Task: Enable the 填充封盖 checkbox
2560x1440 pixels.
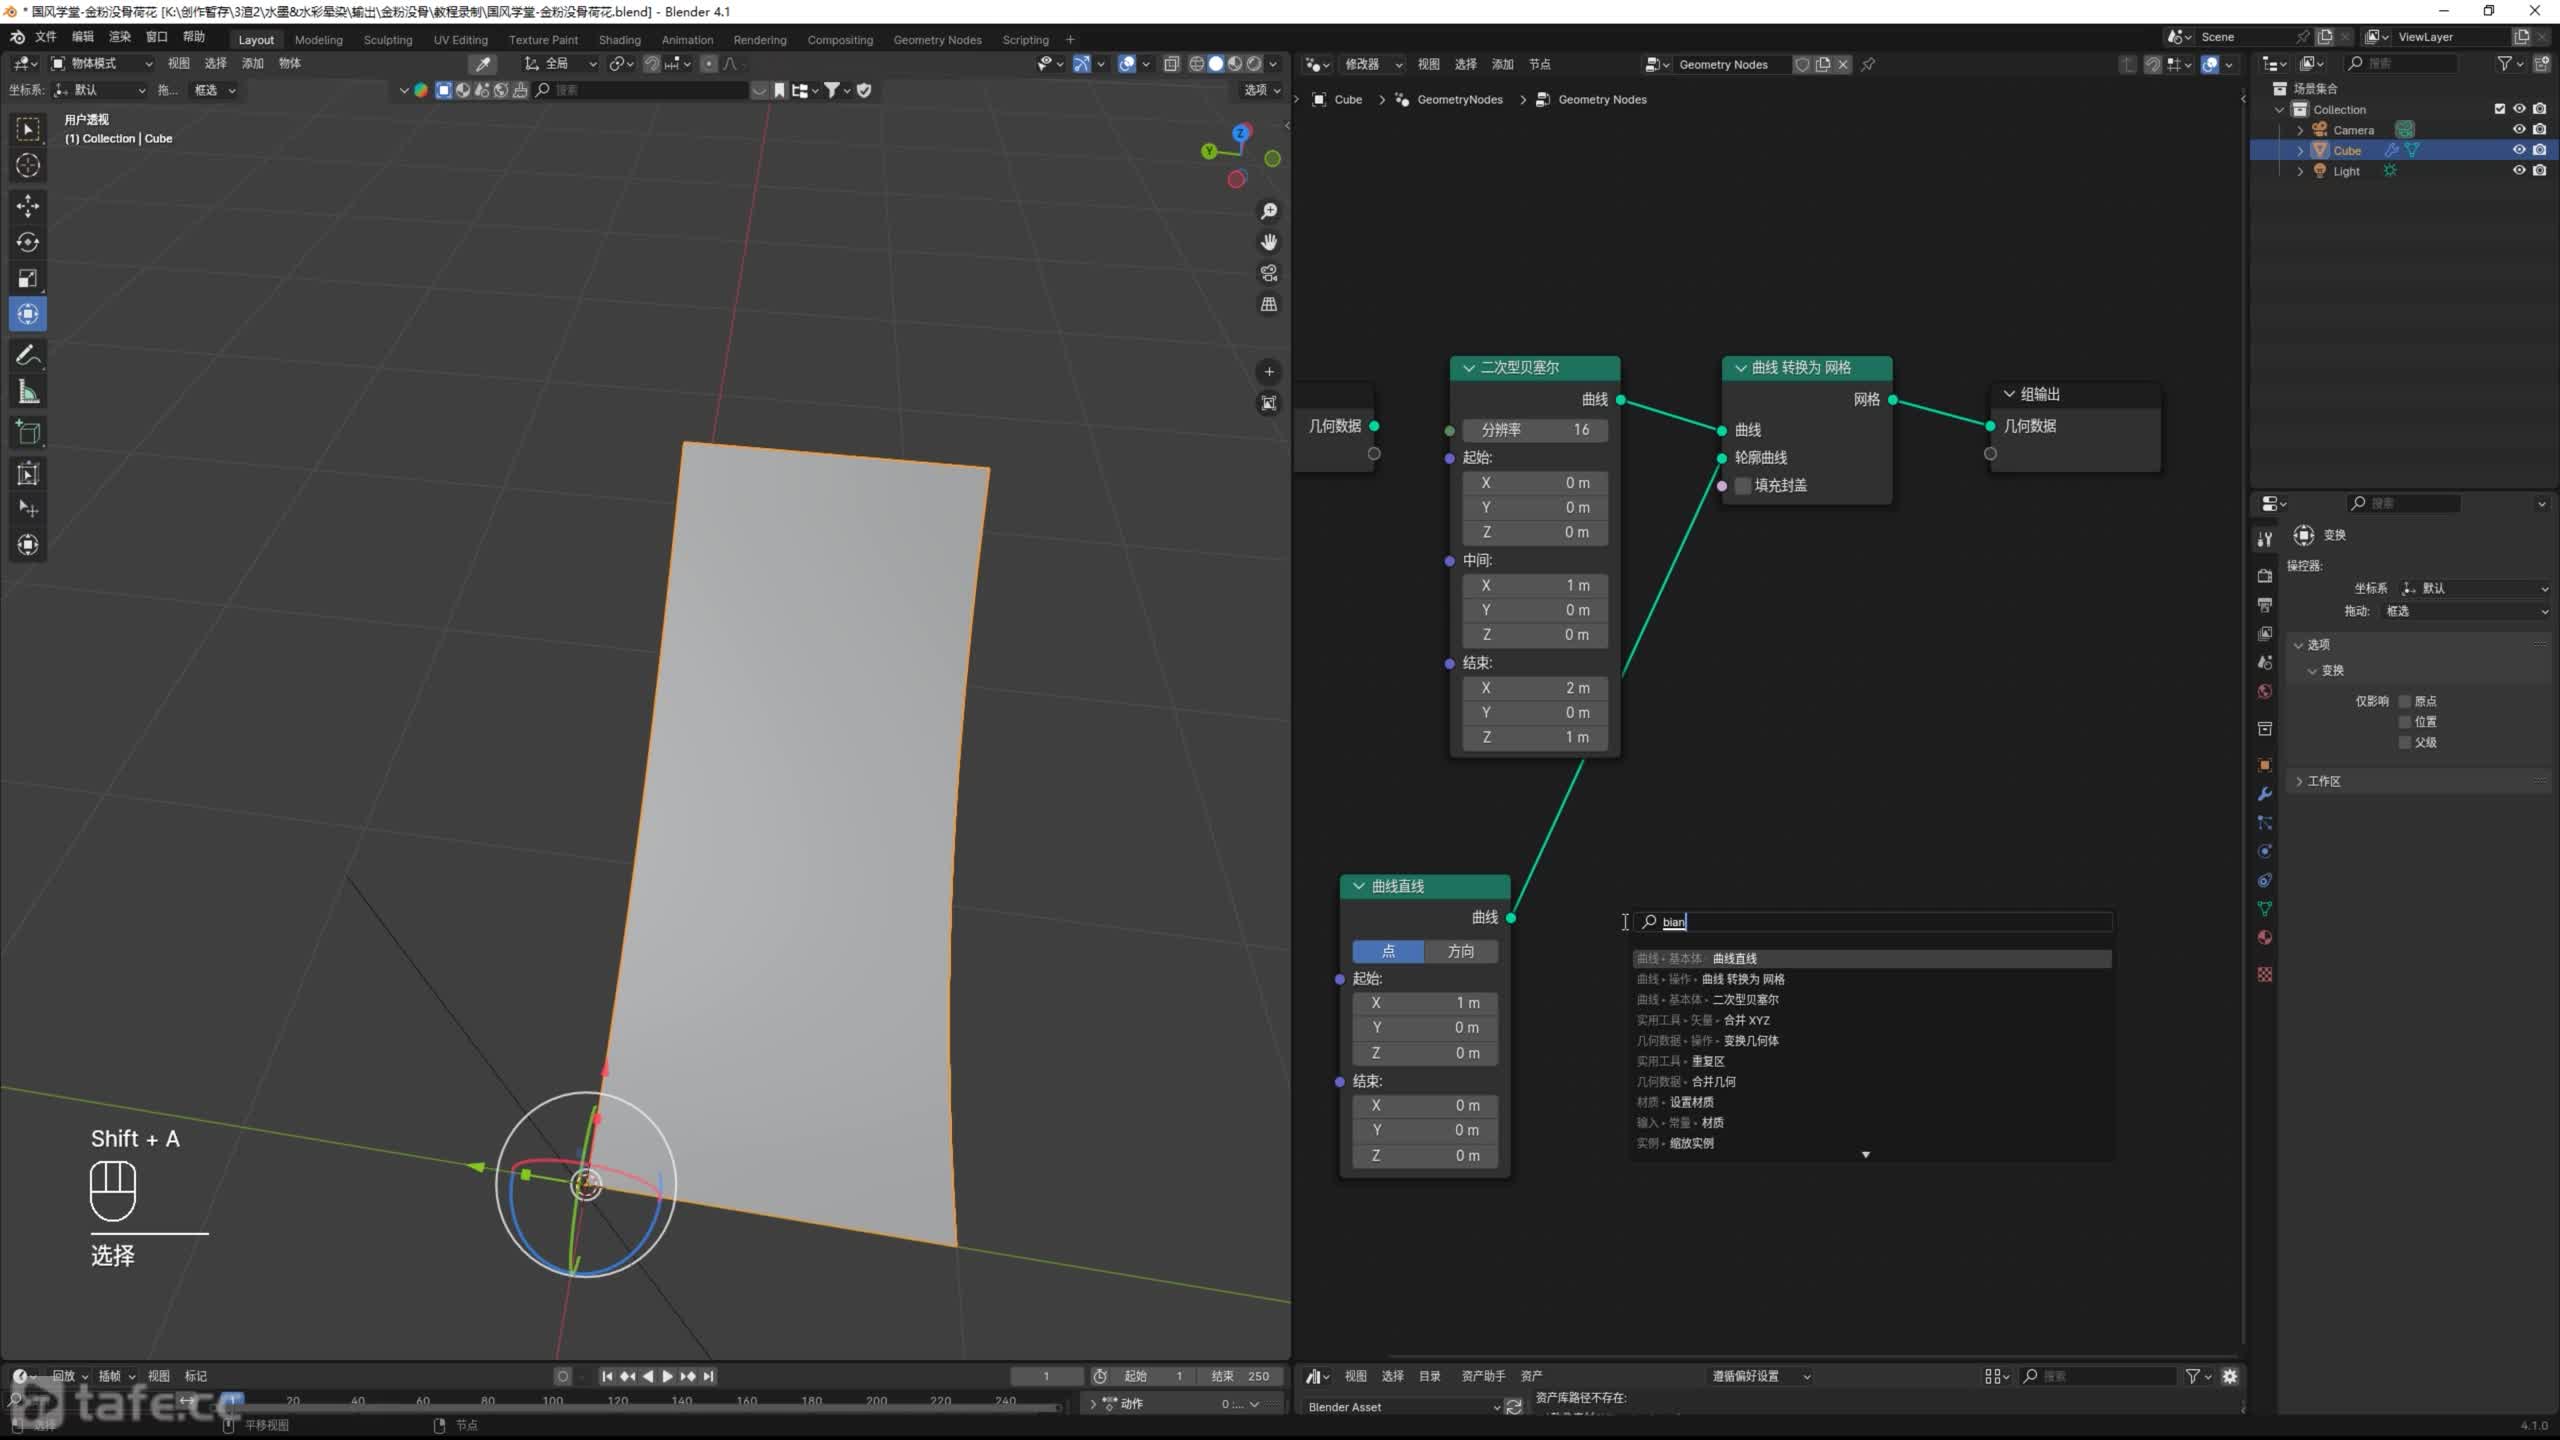Action: point(1744,486)
